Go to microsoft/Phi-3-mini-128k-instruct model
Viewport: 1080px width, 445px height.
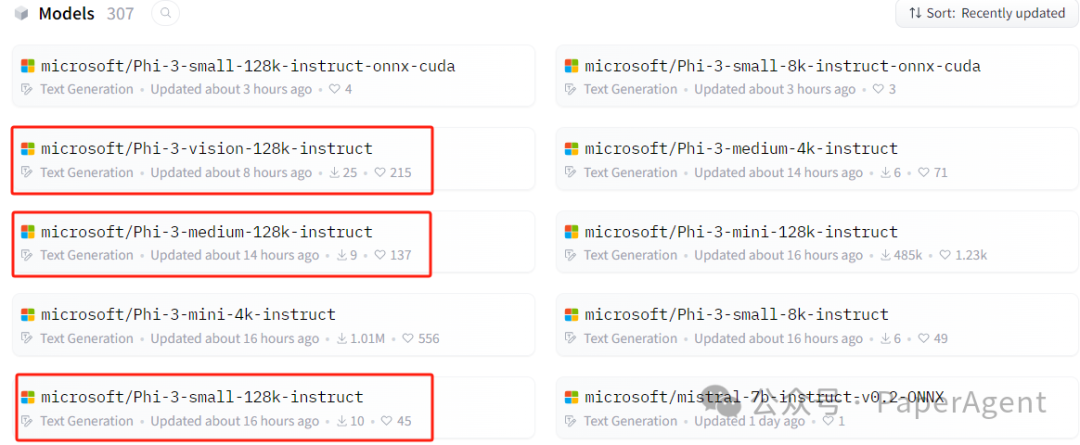tap(741, 232)
